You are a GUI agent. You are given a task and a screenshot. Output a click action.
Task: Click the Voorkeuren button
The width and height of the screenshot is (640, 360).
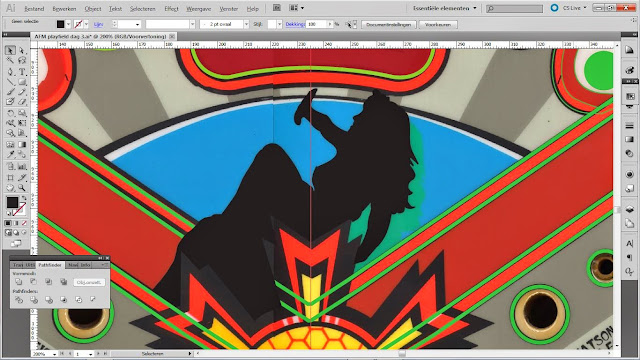(x=438, y=24)
